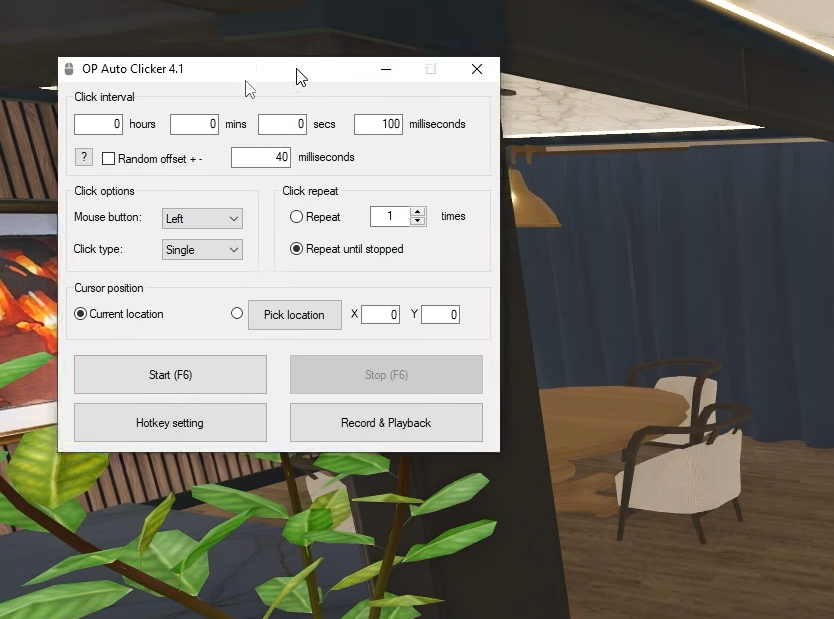
Task: Select Repeat until stopped option
Action: tap(296, 249)
